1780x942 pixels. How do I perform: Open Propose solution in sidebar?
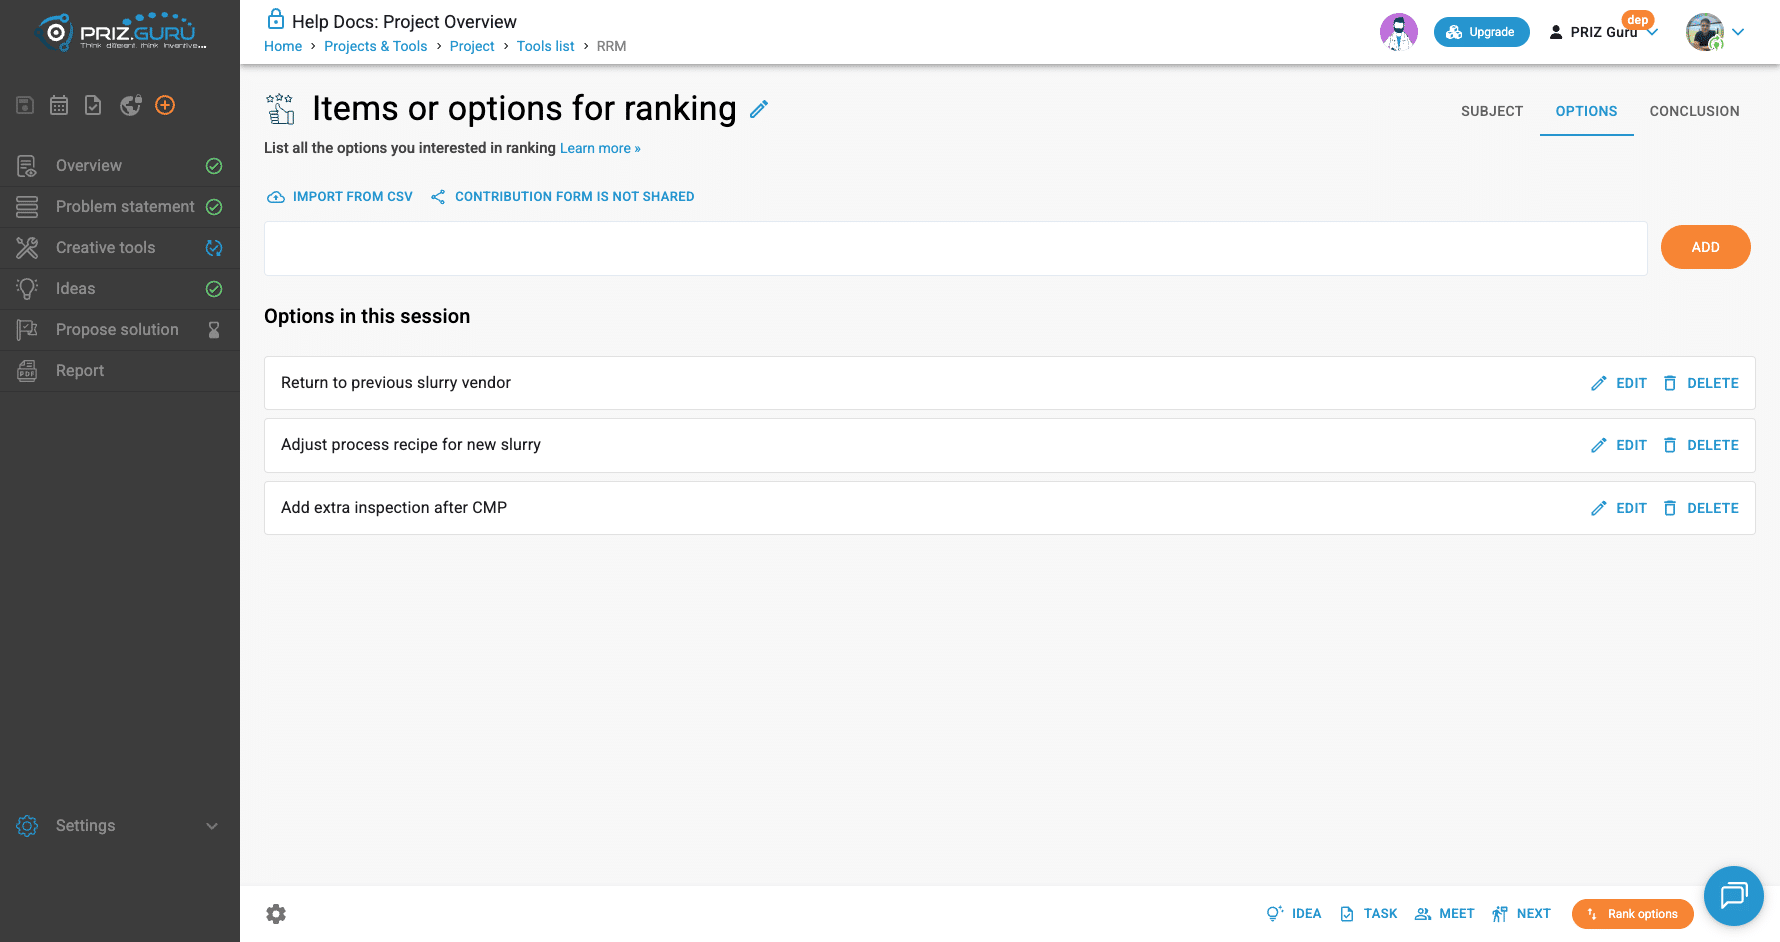[x=120, y=330]
